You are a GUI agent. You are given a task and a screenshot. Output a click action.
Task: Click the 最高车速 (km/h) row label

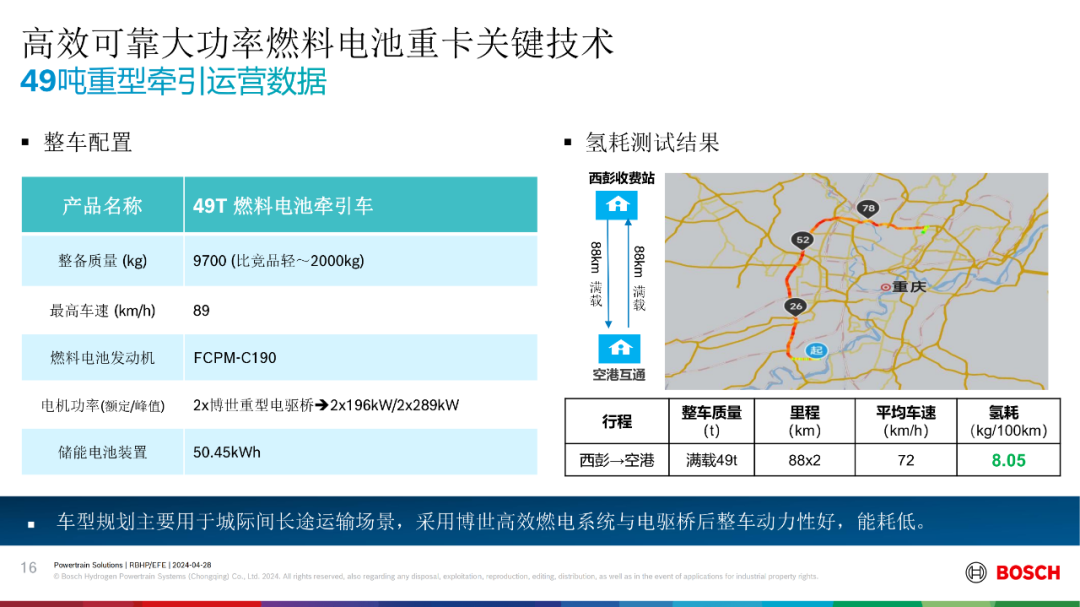click(x=103, y=311)
